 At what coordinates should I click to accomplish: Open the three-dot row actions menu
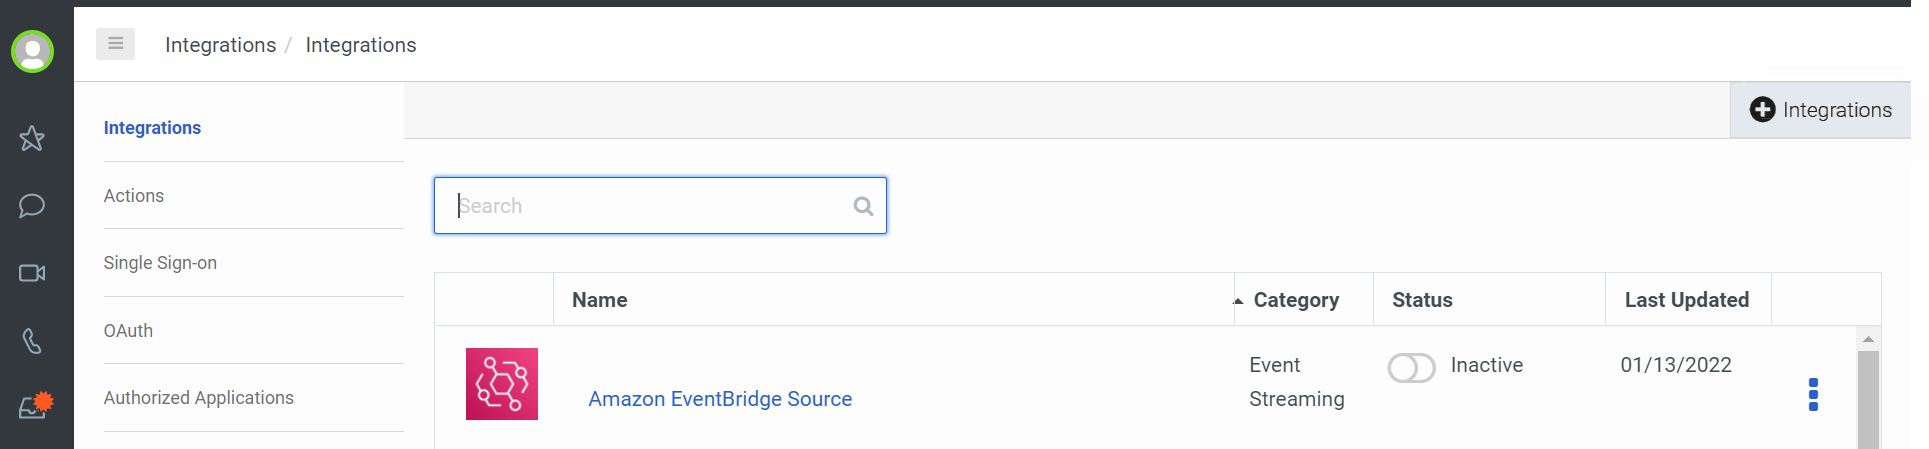point(1813,394)
